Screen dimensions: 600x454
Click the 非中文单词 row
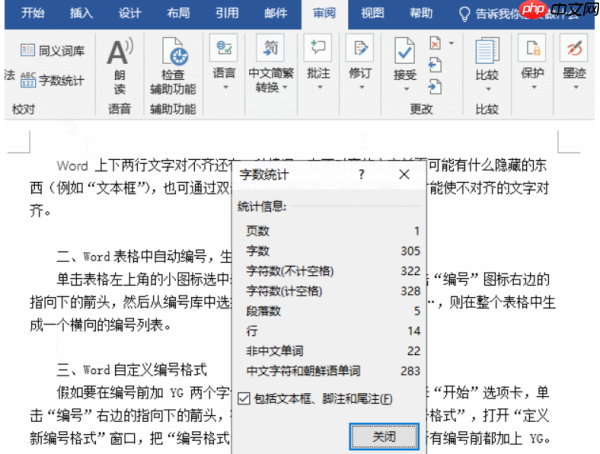(x=333, y=351)
